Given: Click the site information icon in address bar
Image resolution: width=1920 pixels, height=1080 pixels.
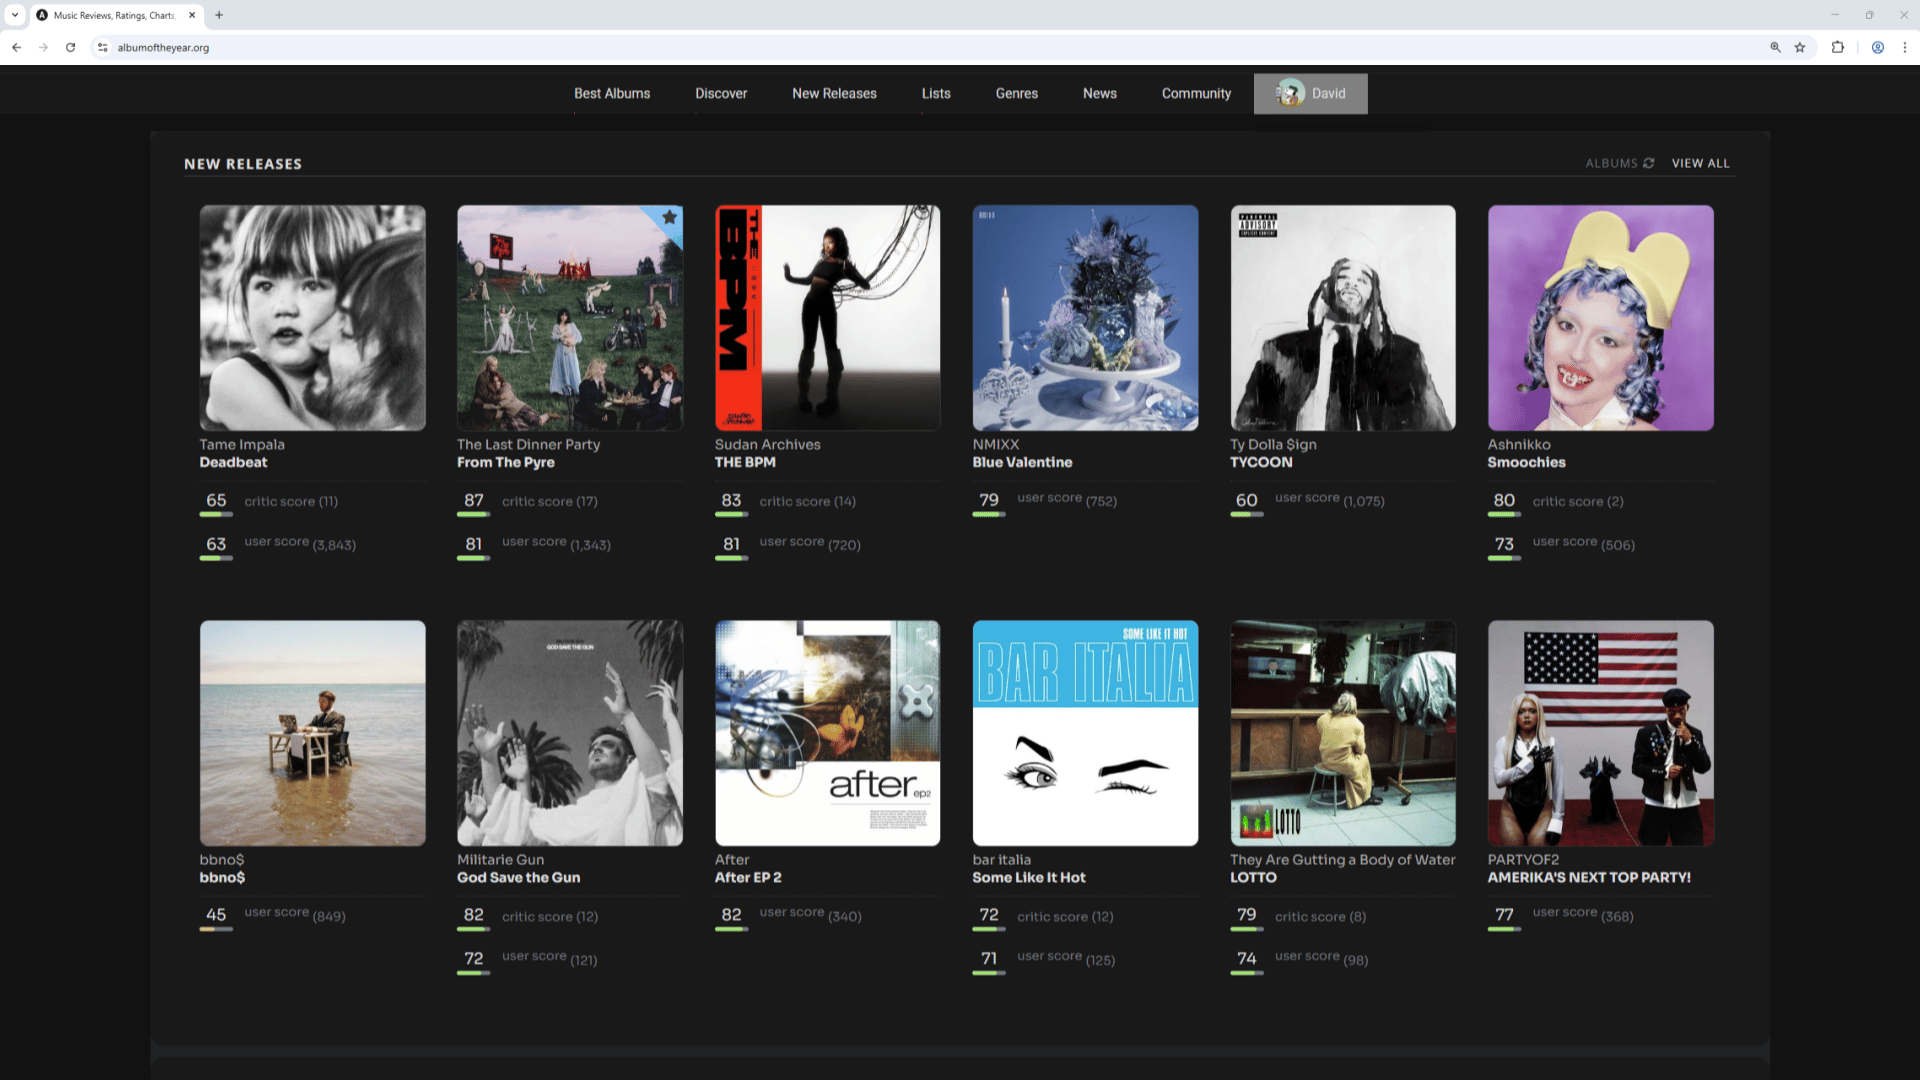Looking at the screenshot, I should (102, 47).
